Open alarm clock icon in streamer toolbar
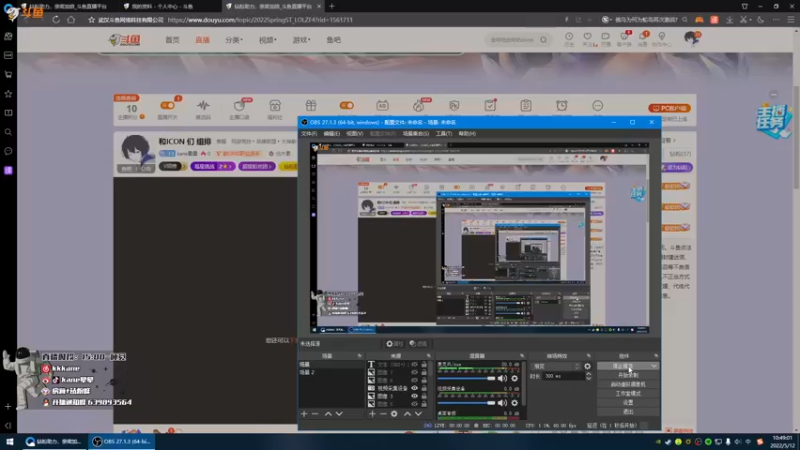The height and width of the screenshot is (450, 800). [562, 106]
